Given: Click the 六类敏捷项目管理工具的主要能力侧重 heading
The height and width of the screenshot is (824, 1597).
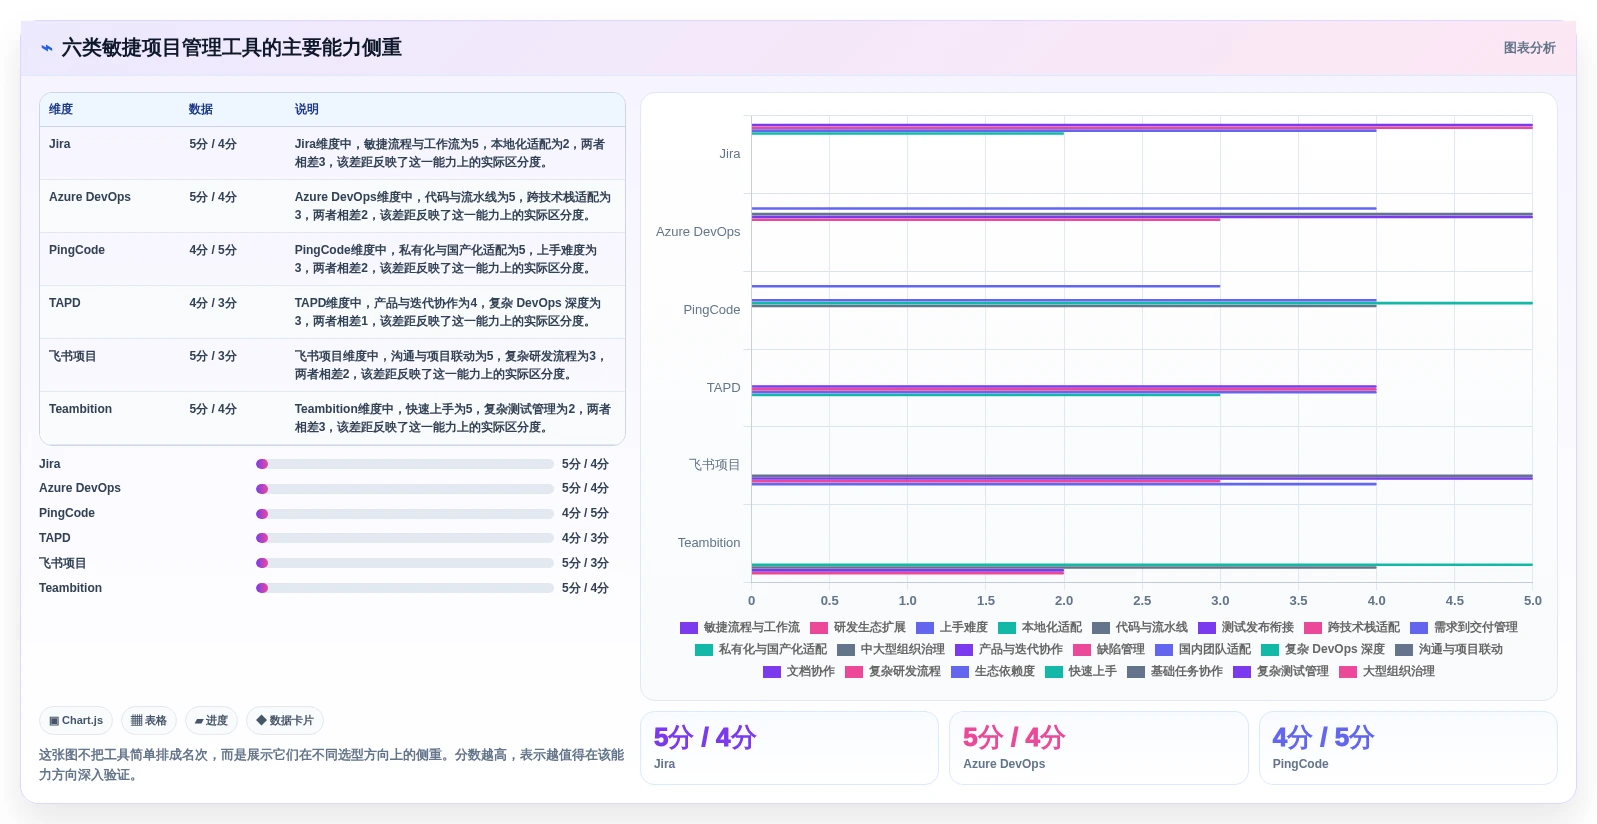Looking at the screenshot, I should pyautogui.click(x=232, y=47).
